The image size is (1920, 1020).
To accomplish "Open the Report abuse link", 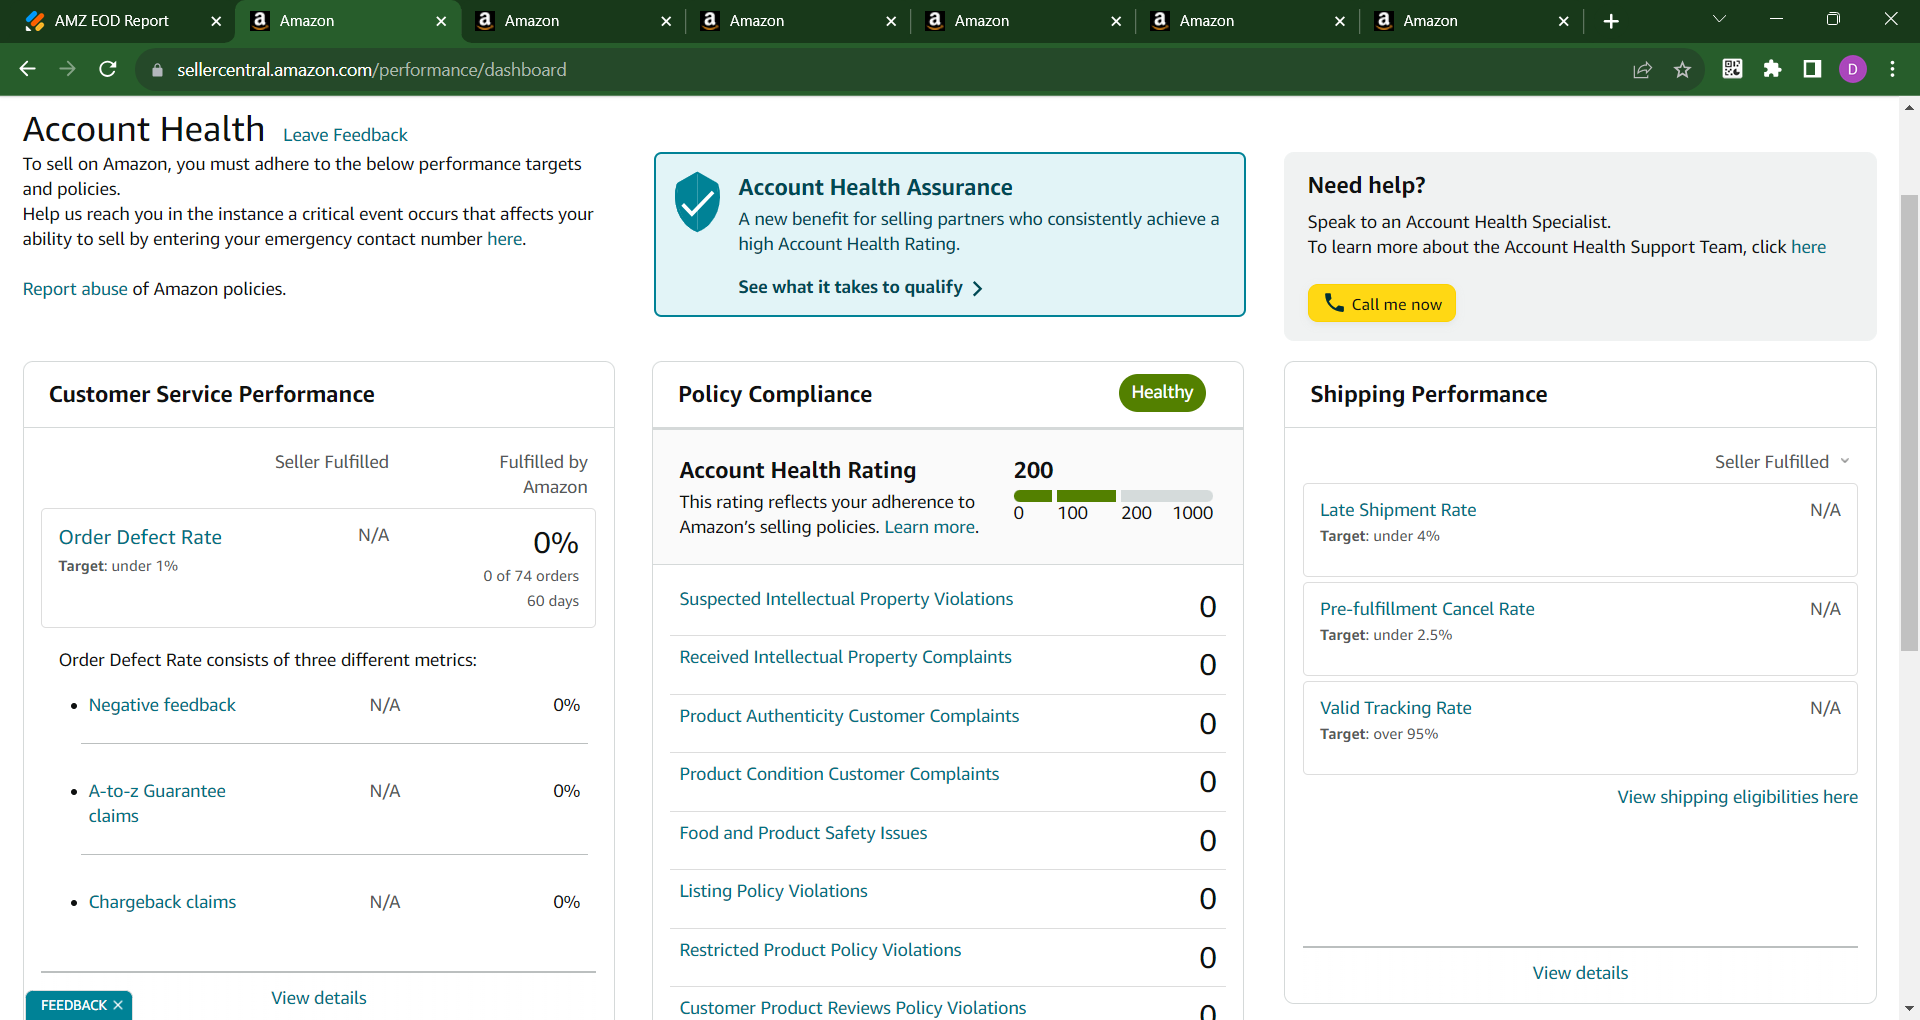I will (75, 289).
